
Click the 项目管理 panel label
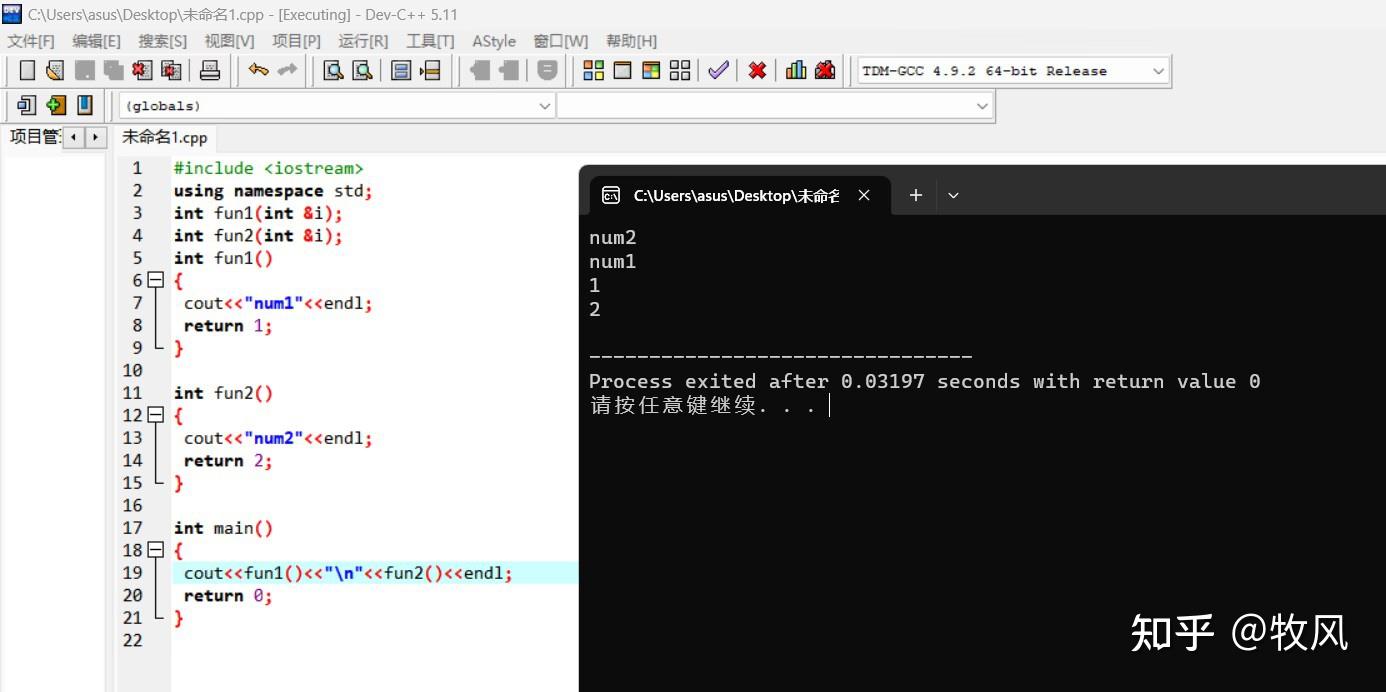(x=35, y=136)
